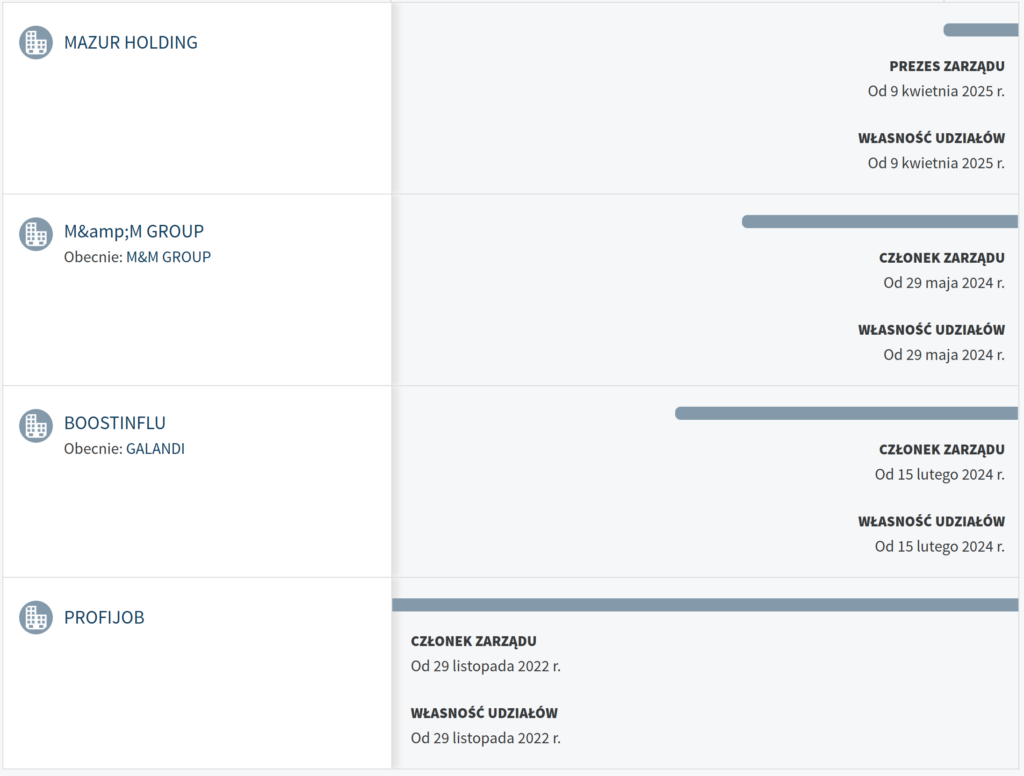
Task: Click the BOOSTINFLU company building icon
Action: coord(36,425)
